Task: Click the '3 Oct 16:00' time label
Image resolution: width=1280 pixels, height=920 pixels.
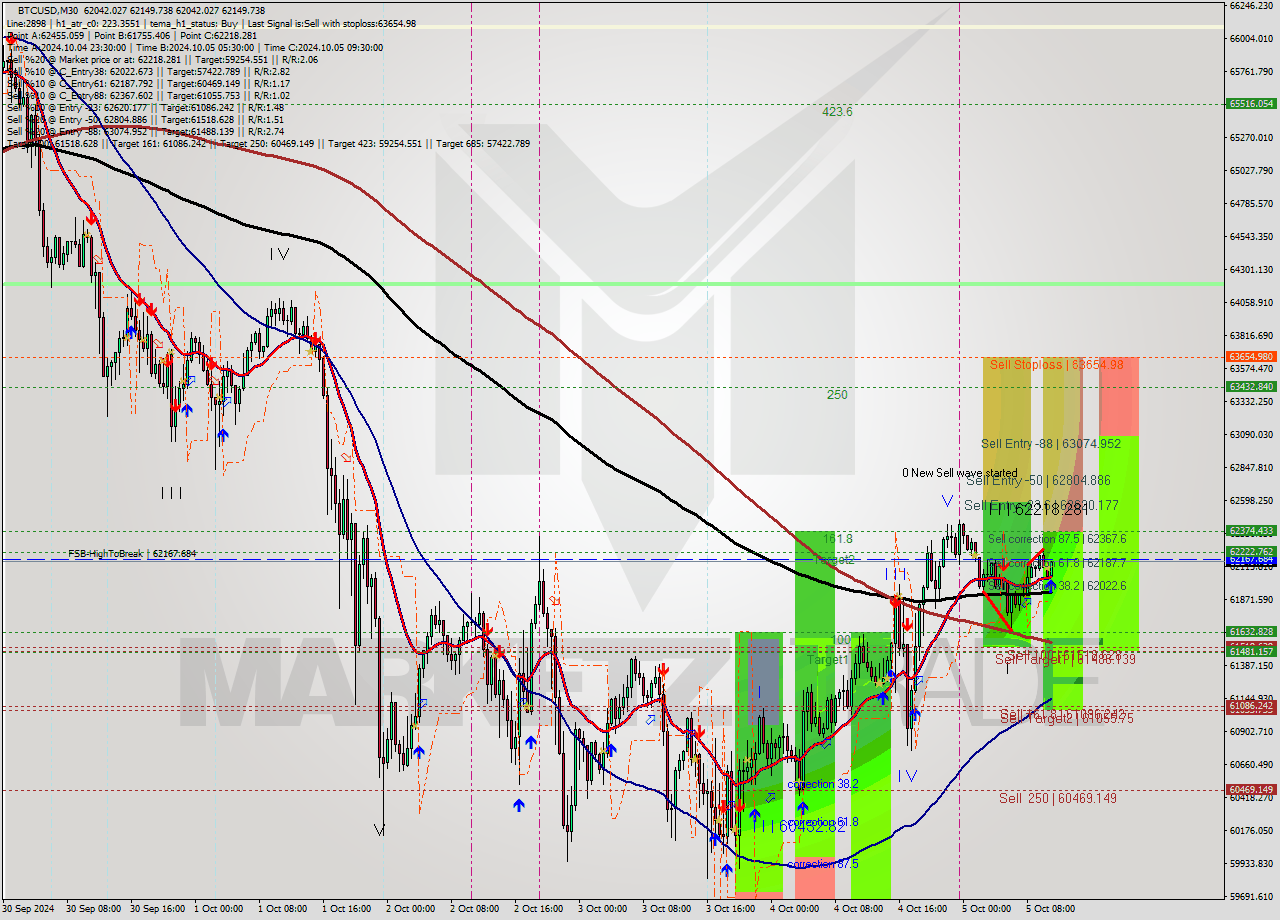Action: (731, 909)
